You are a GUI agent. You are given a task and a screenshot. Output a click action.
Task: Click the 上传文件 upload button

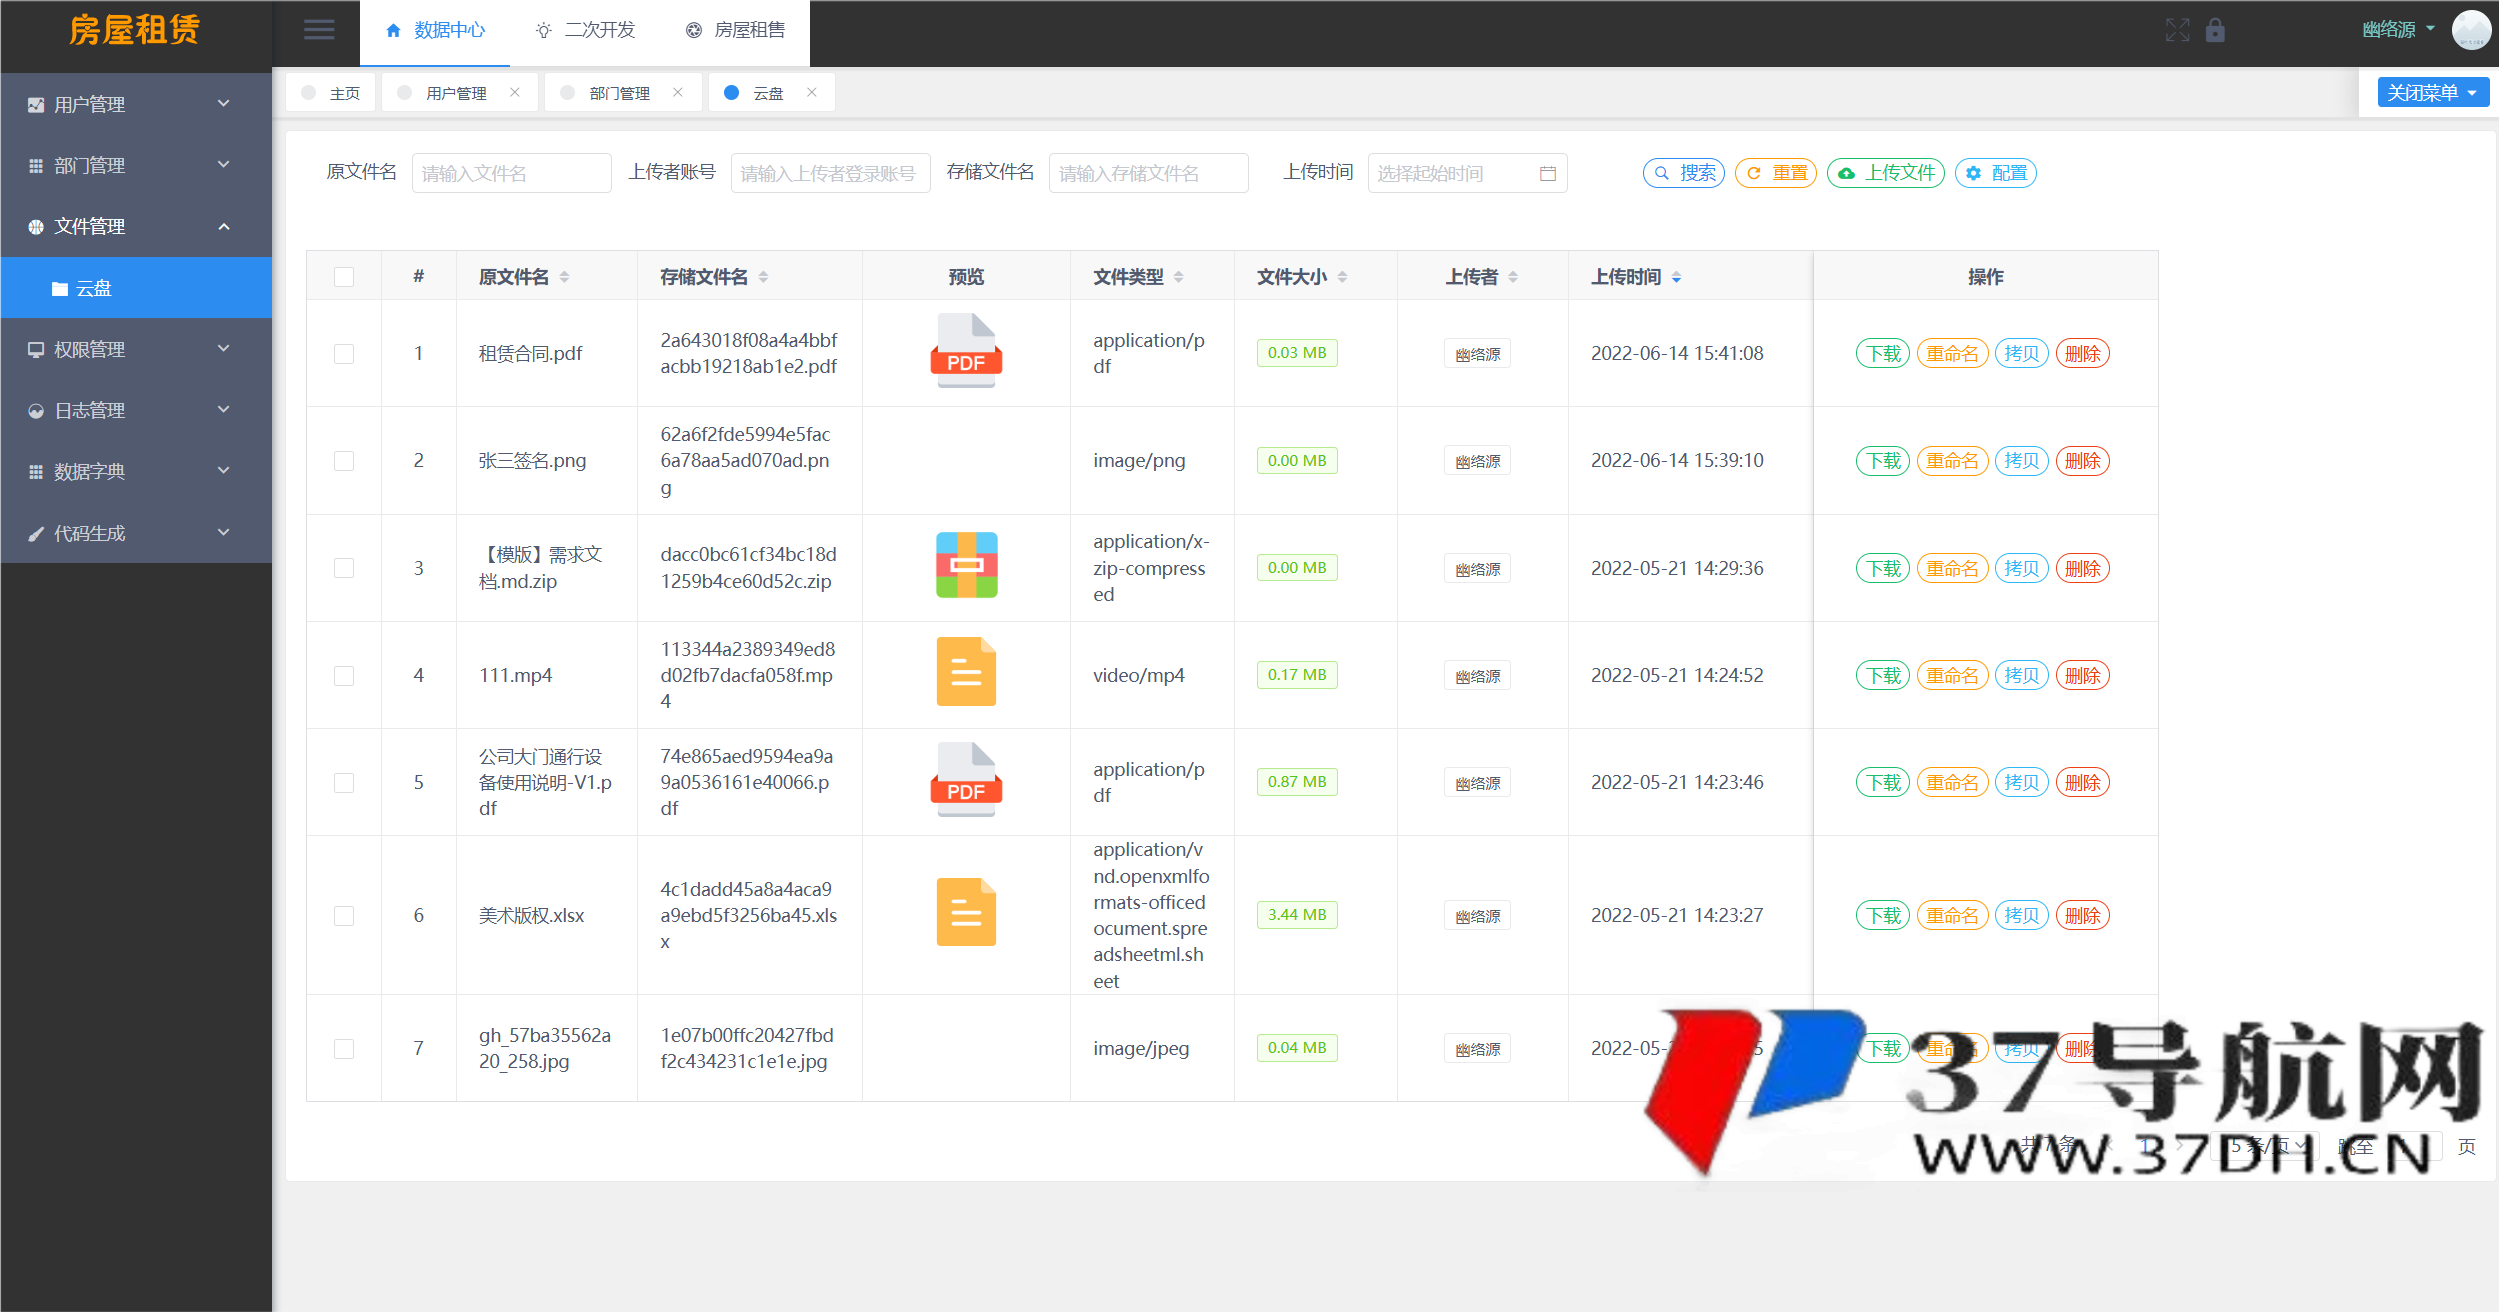coord(1884,173)
